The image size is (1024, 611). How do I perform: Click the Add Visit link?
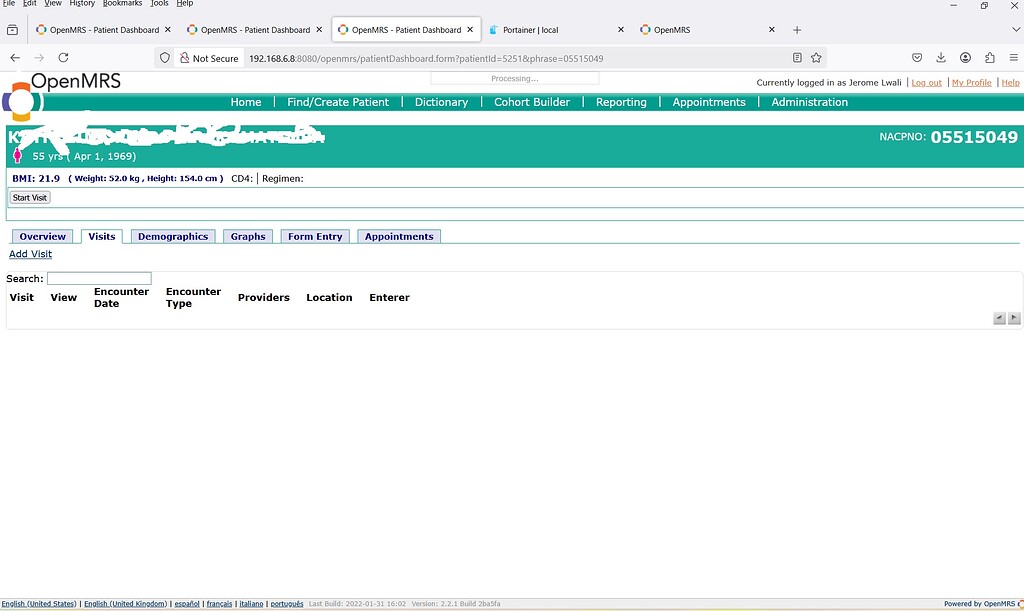[30, 254]
